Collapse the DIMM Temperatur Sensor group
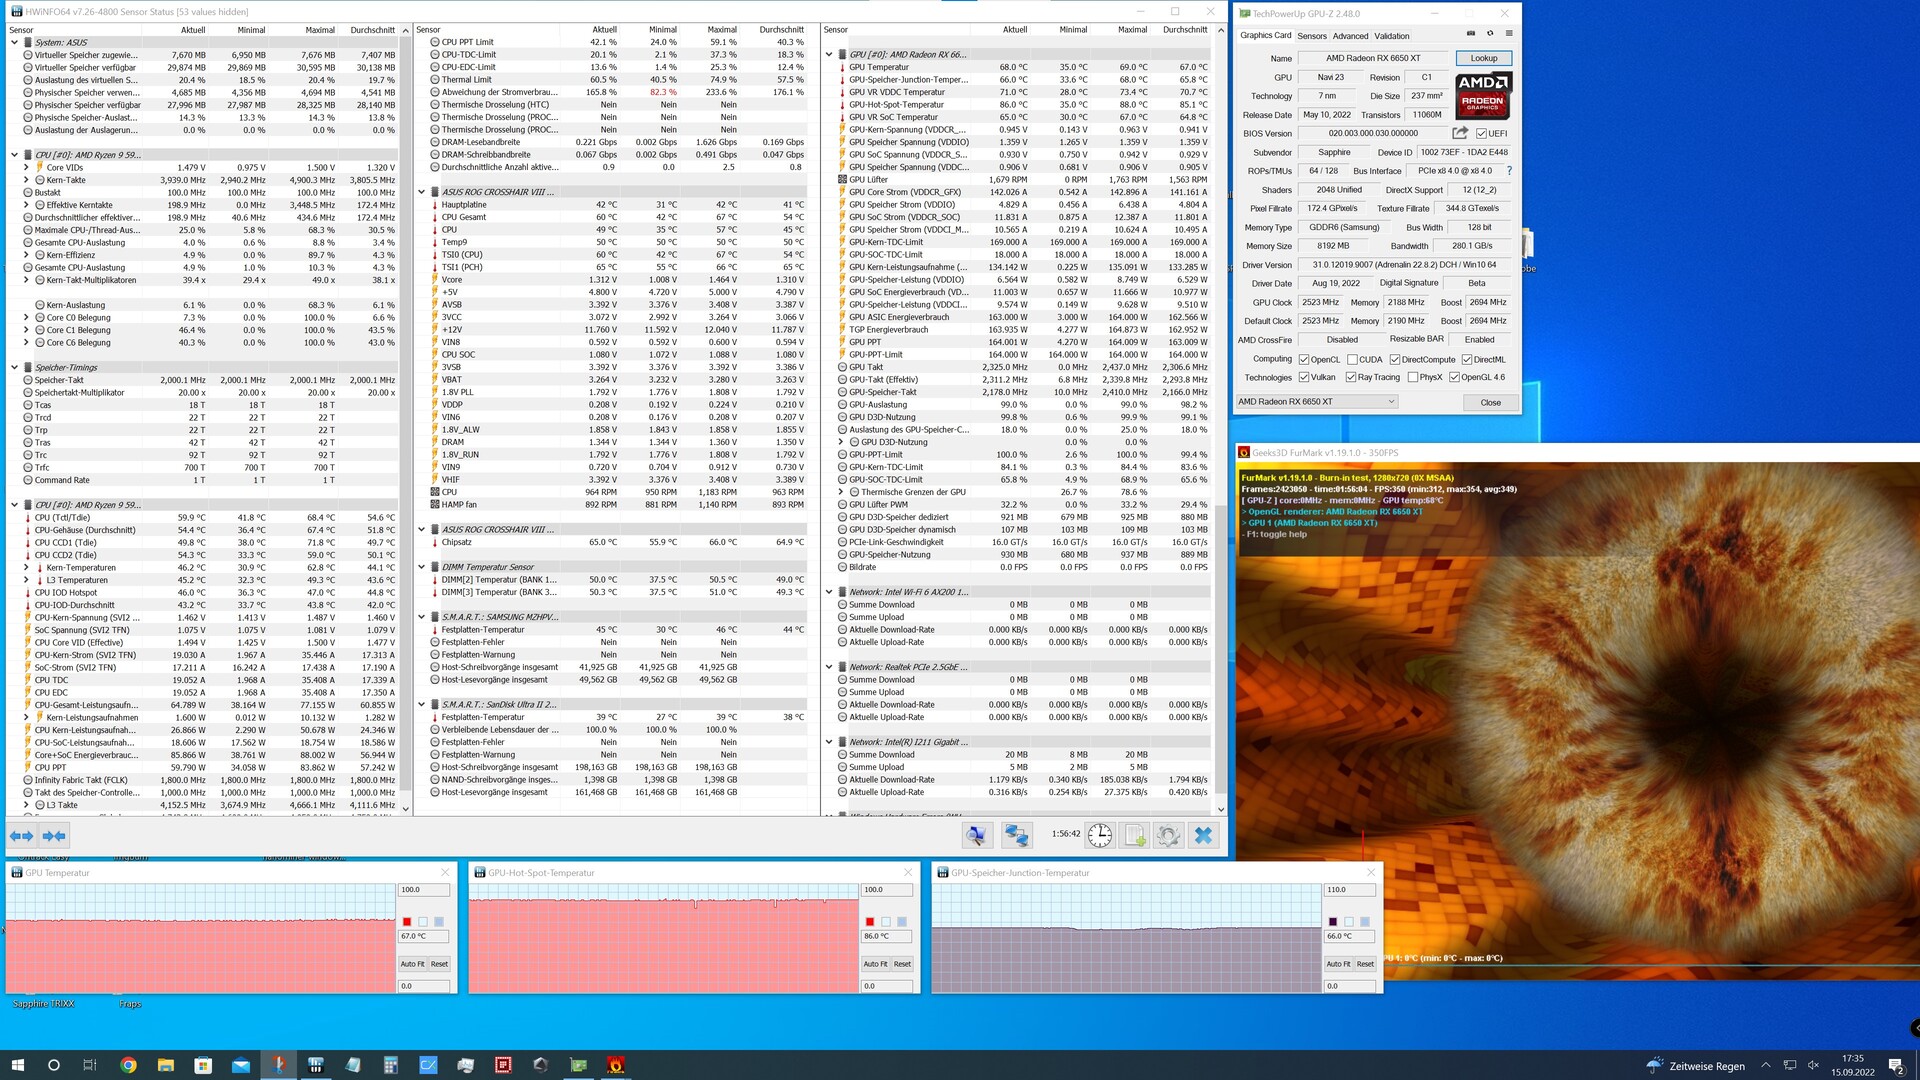This screenshot has width=1920, height=1080. 421,567
